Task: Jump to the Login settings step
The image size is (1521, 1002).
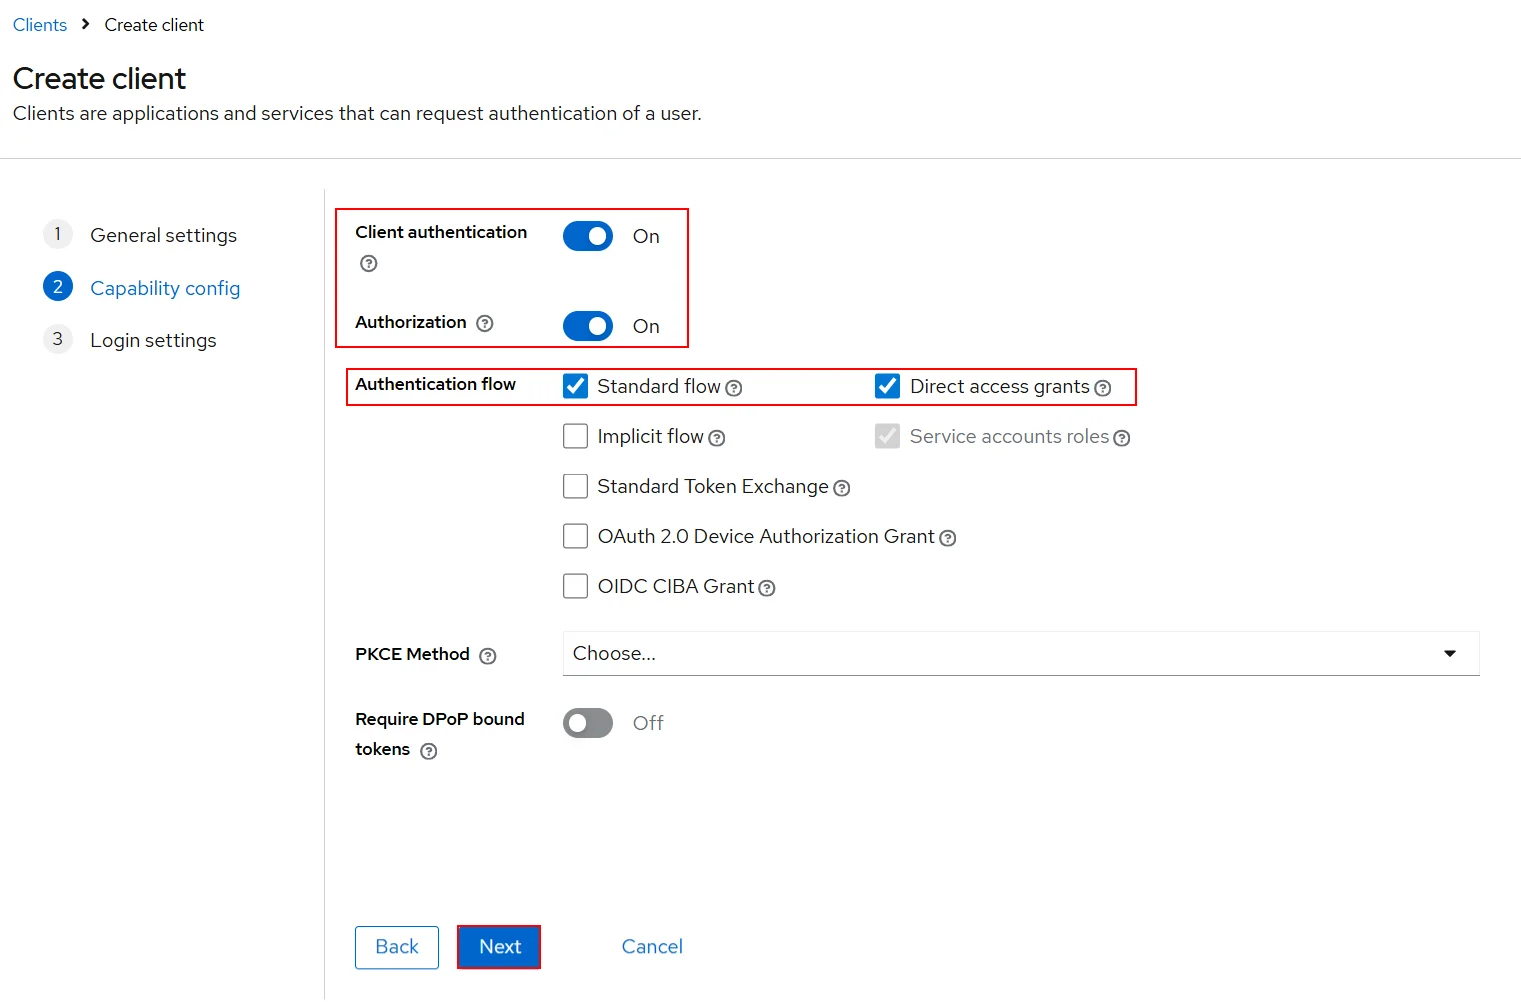Action: click(x=153, y=340)
